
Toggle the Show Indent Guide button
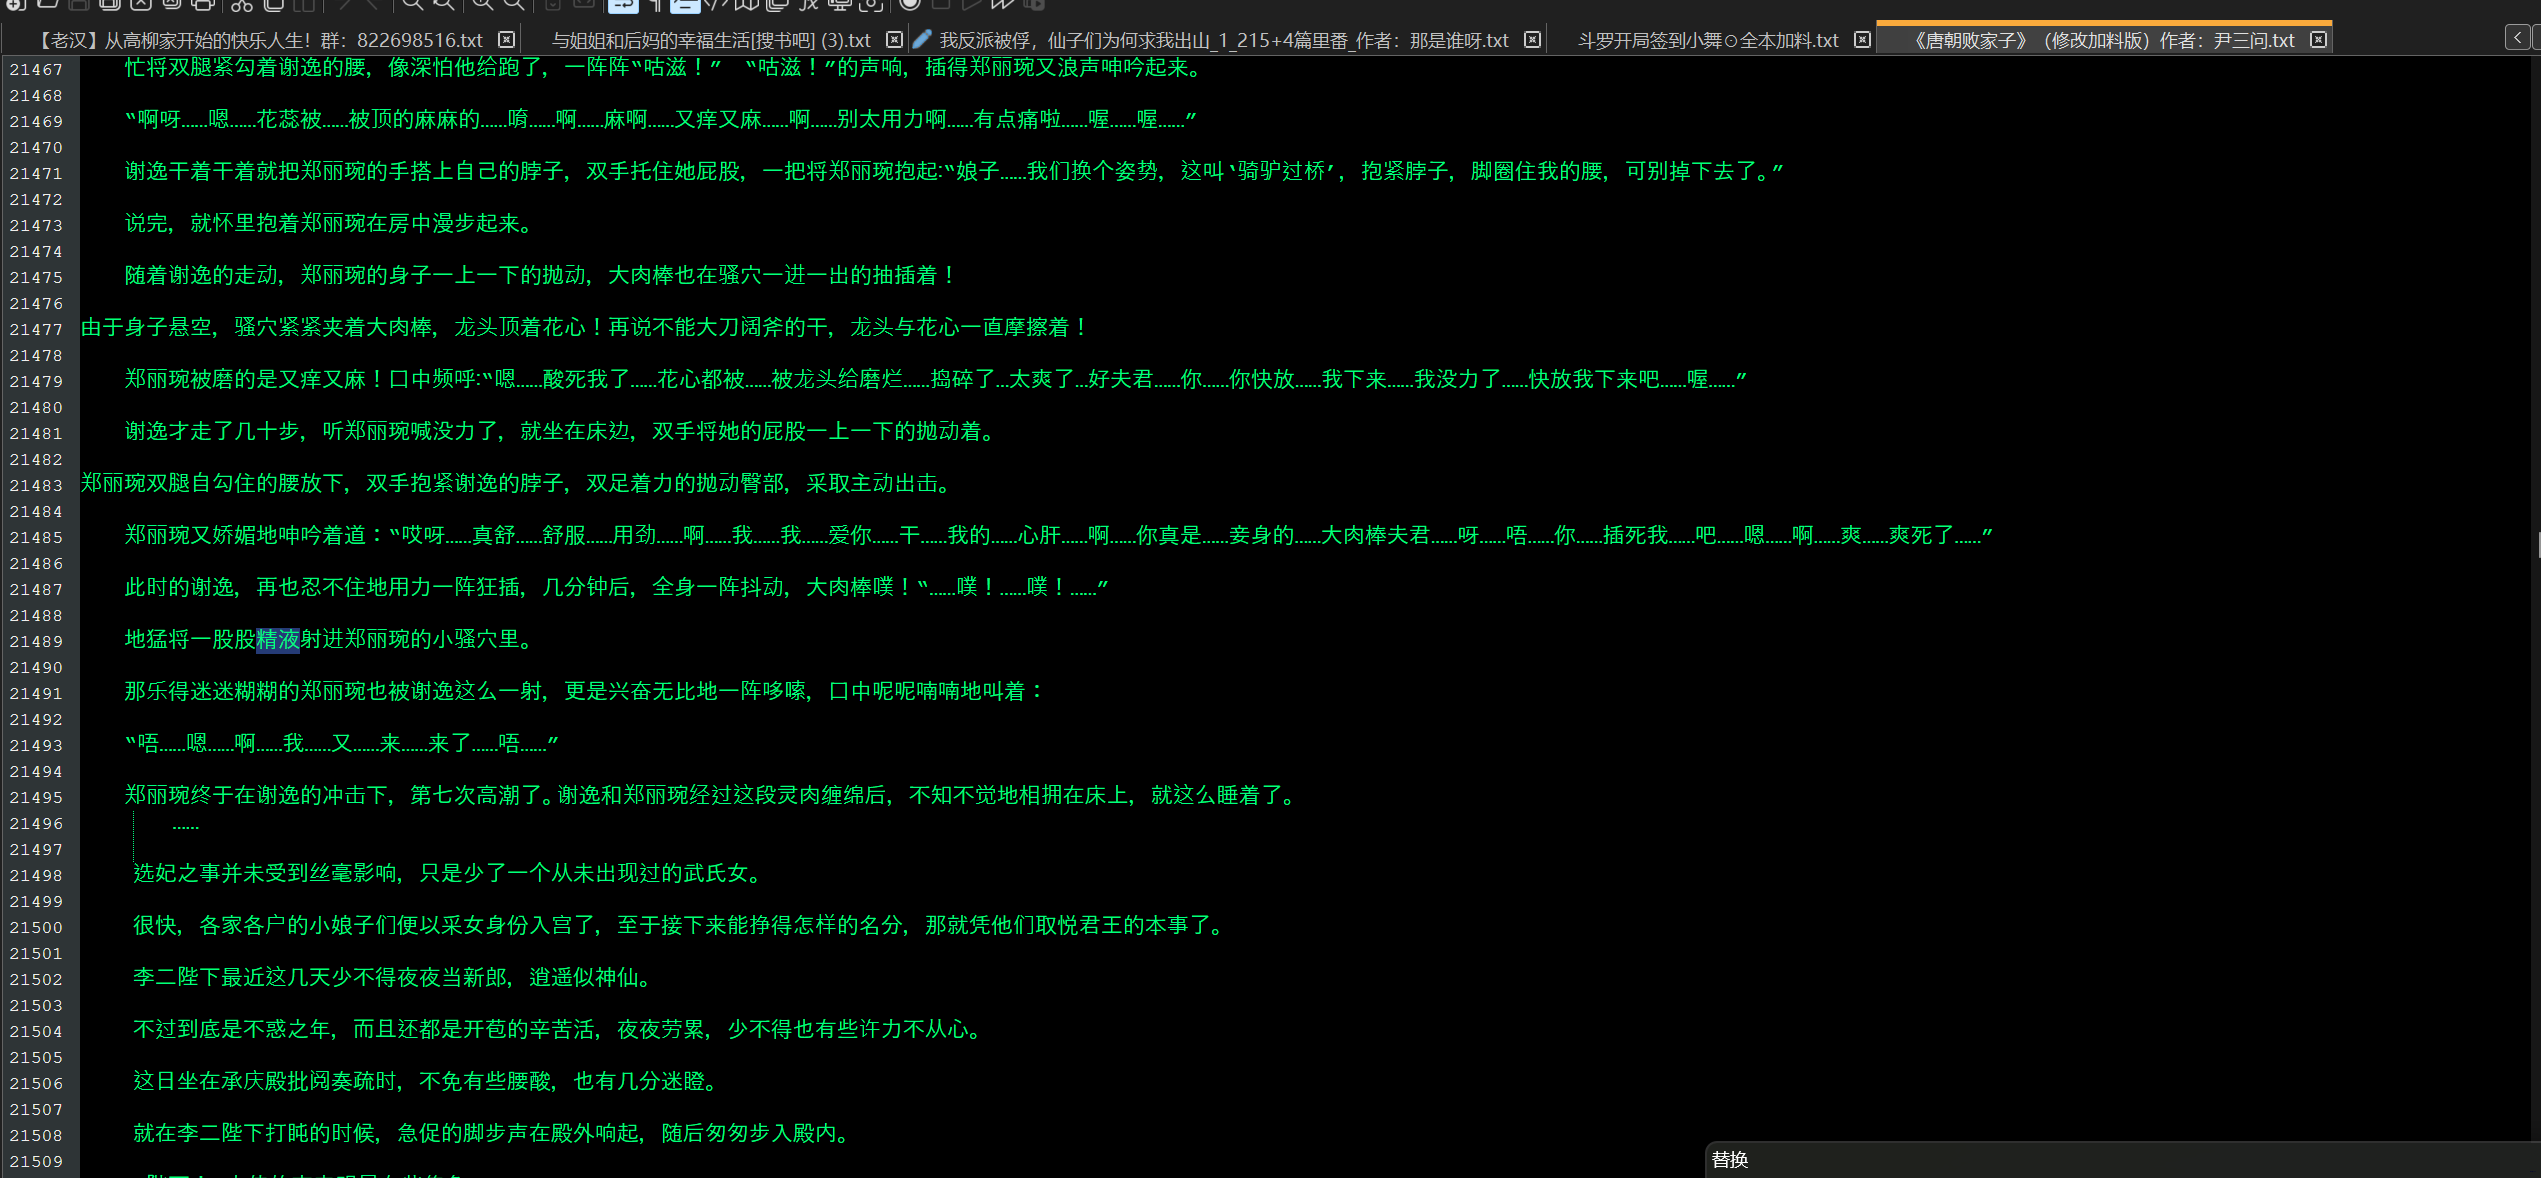point(685,5)
